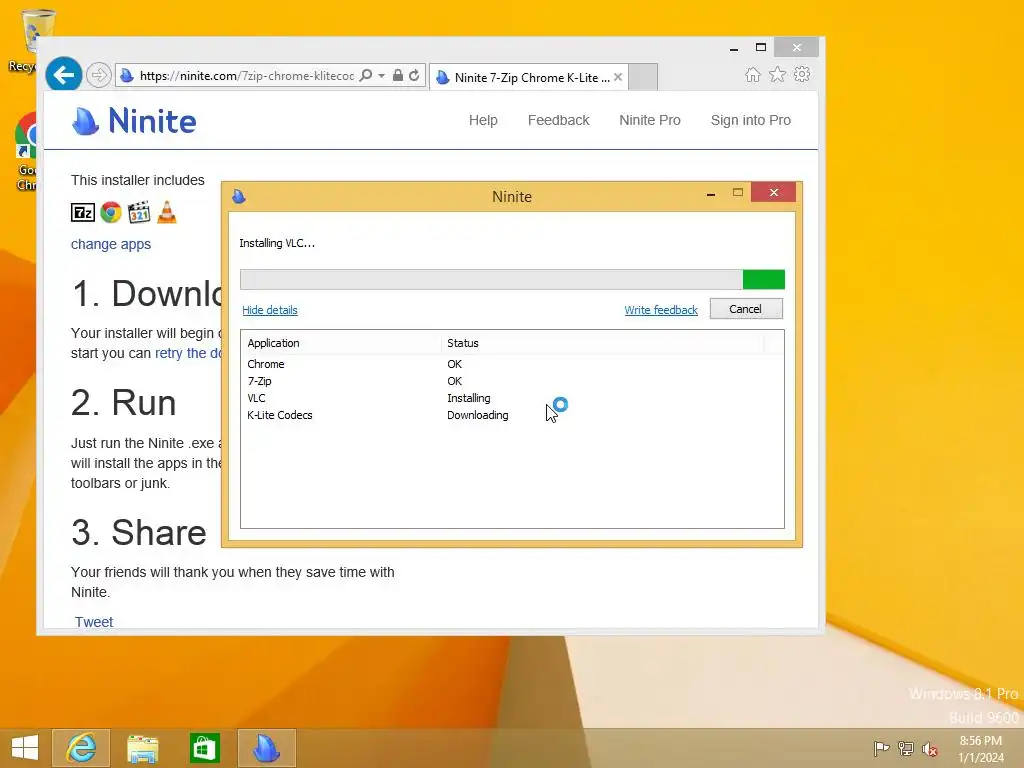Click the Ninite installer progress bar
The height and width of the screenshot is (768, 1024).
coord(512,280)
